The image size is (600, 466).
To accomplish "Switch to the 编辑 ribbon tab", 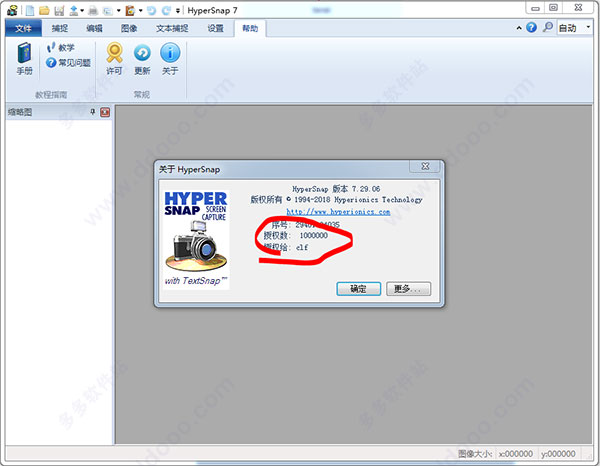I will pos(95,28).
